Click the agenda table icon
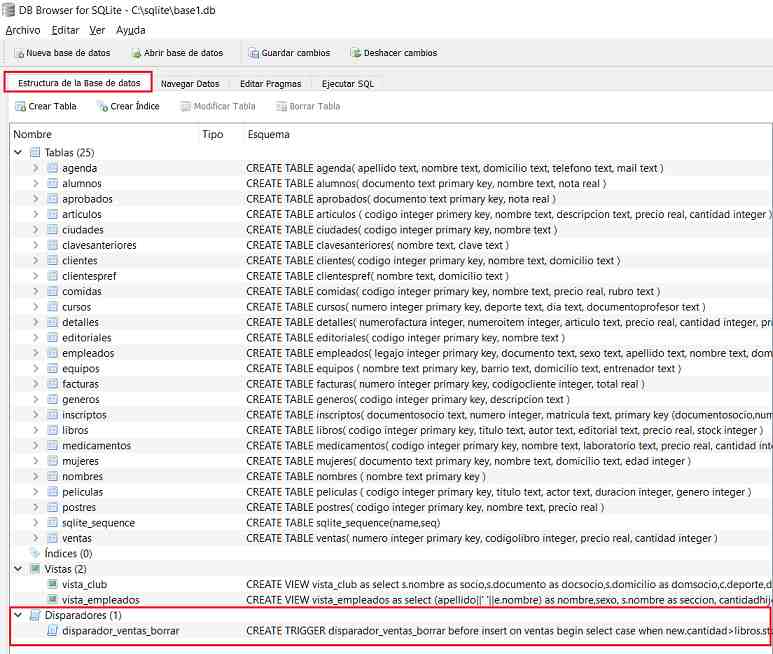The width and height of the screenshot is (773, 654). pos(53,168)
